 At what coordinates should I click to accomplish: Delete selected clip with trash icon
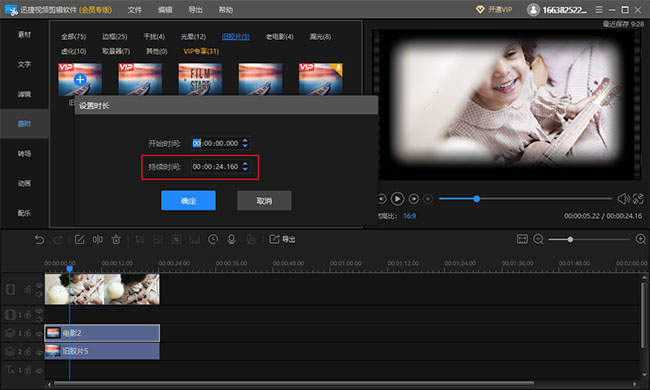(x=116, y=240)
